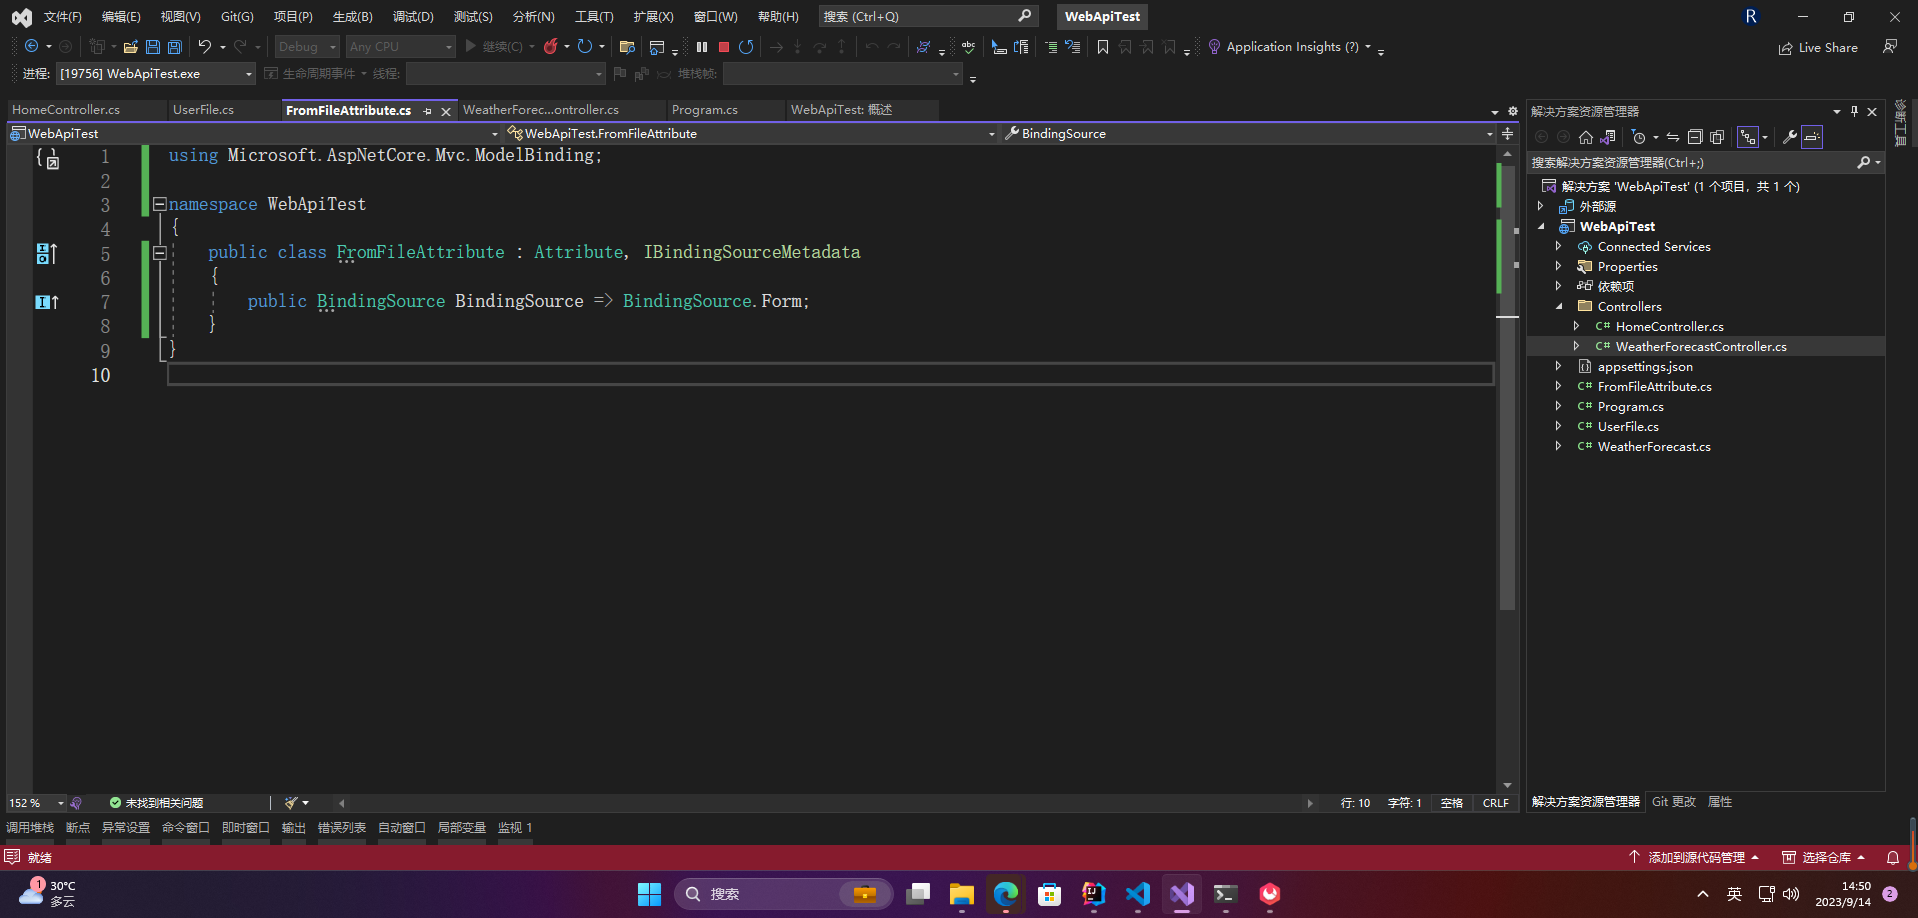Open process dropdown WebApiTest.exe
The width and height of the screenshot is (1918, 918).
pos(156,74)
